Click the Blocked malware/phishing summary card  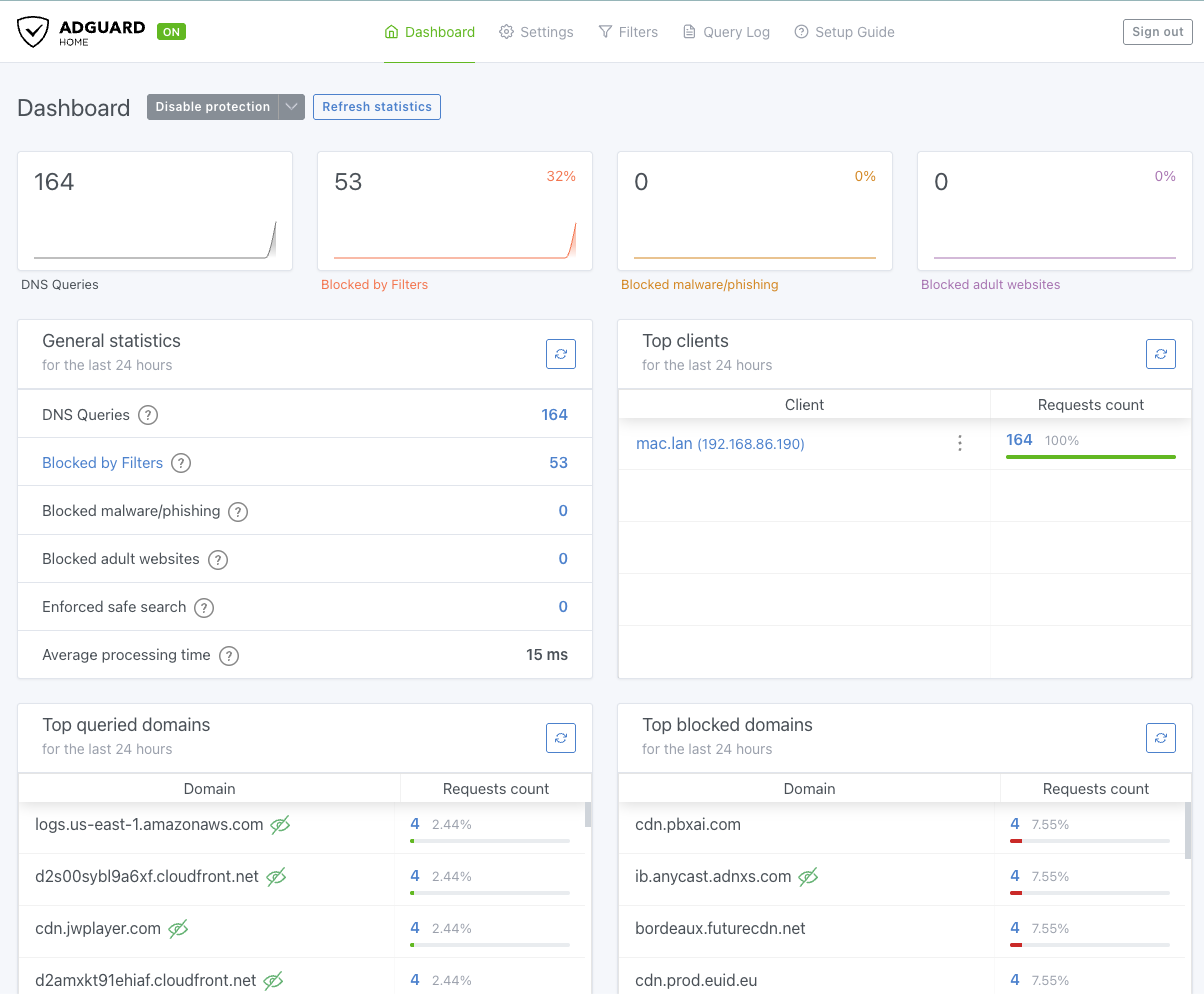point(755,211)
